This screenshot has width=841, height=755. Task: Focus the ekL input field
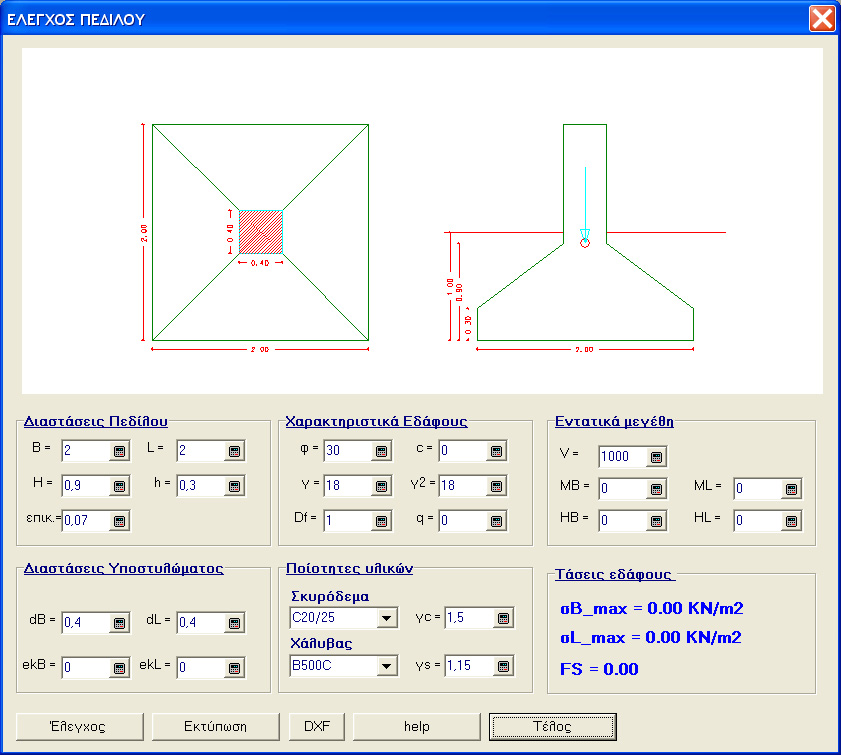point(201,668)
